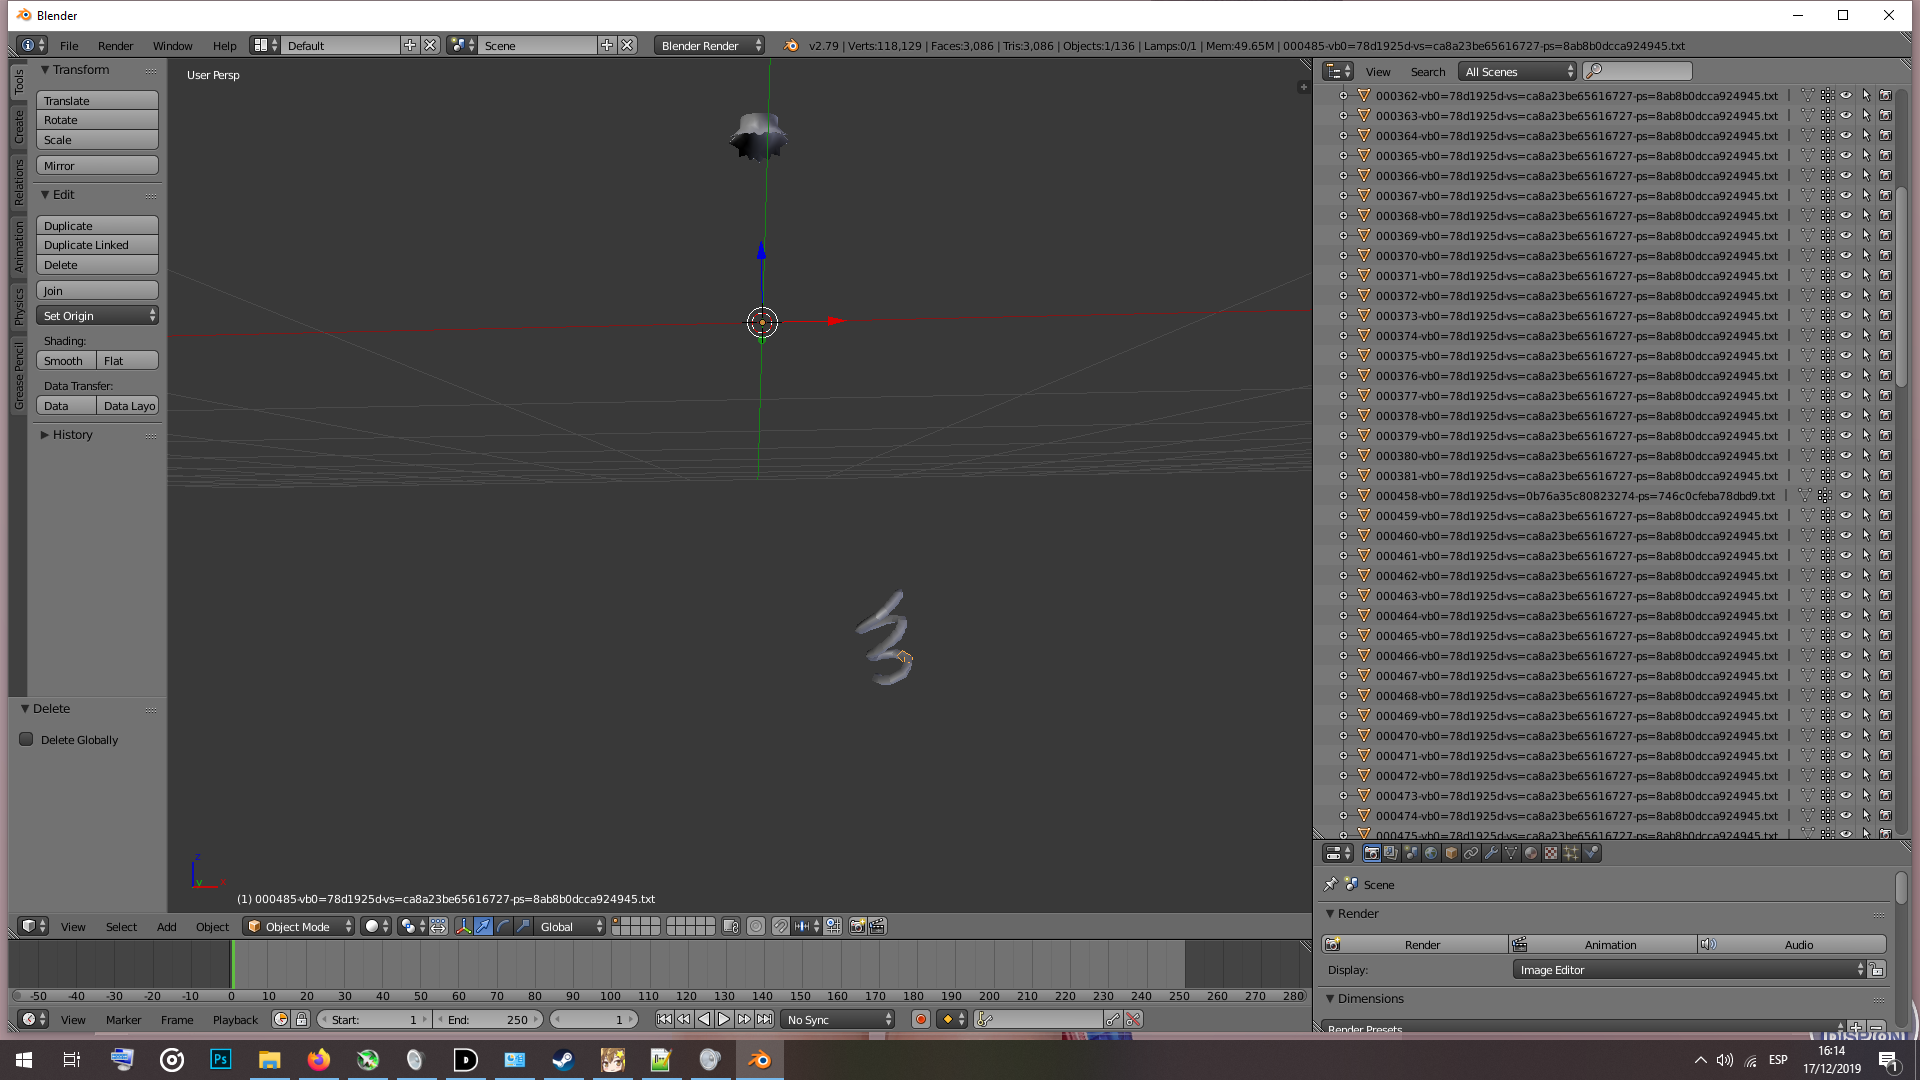Click the Smooth shading button

66,360
